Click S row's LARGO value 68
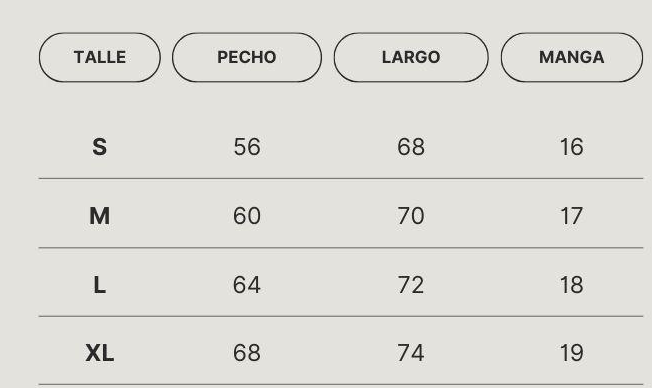 pyautogui.click(x=411, y=147)
